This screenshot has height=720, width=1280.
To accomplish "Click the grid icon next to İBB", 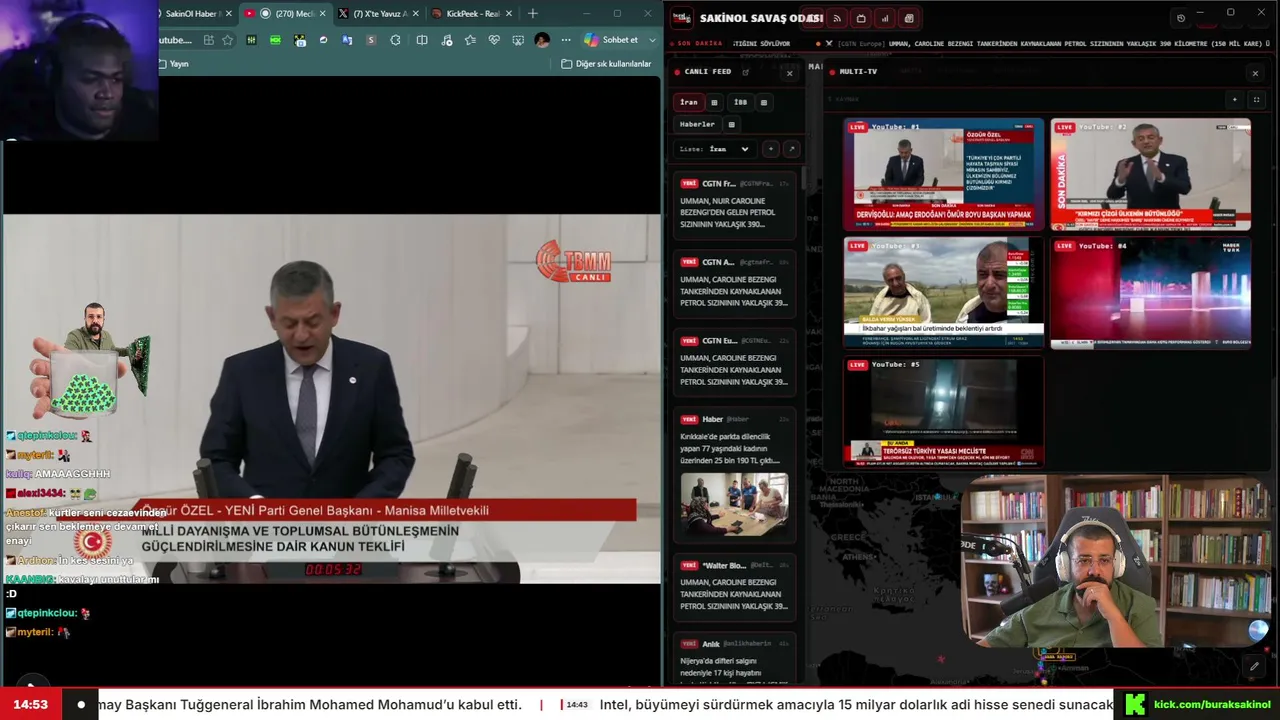I will click(764, 102).
